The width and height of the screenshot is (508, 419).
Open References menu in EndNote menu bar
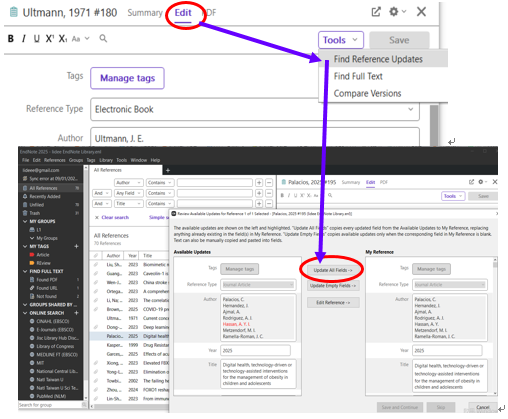55,160
